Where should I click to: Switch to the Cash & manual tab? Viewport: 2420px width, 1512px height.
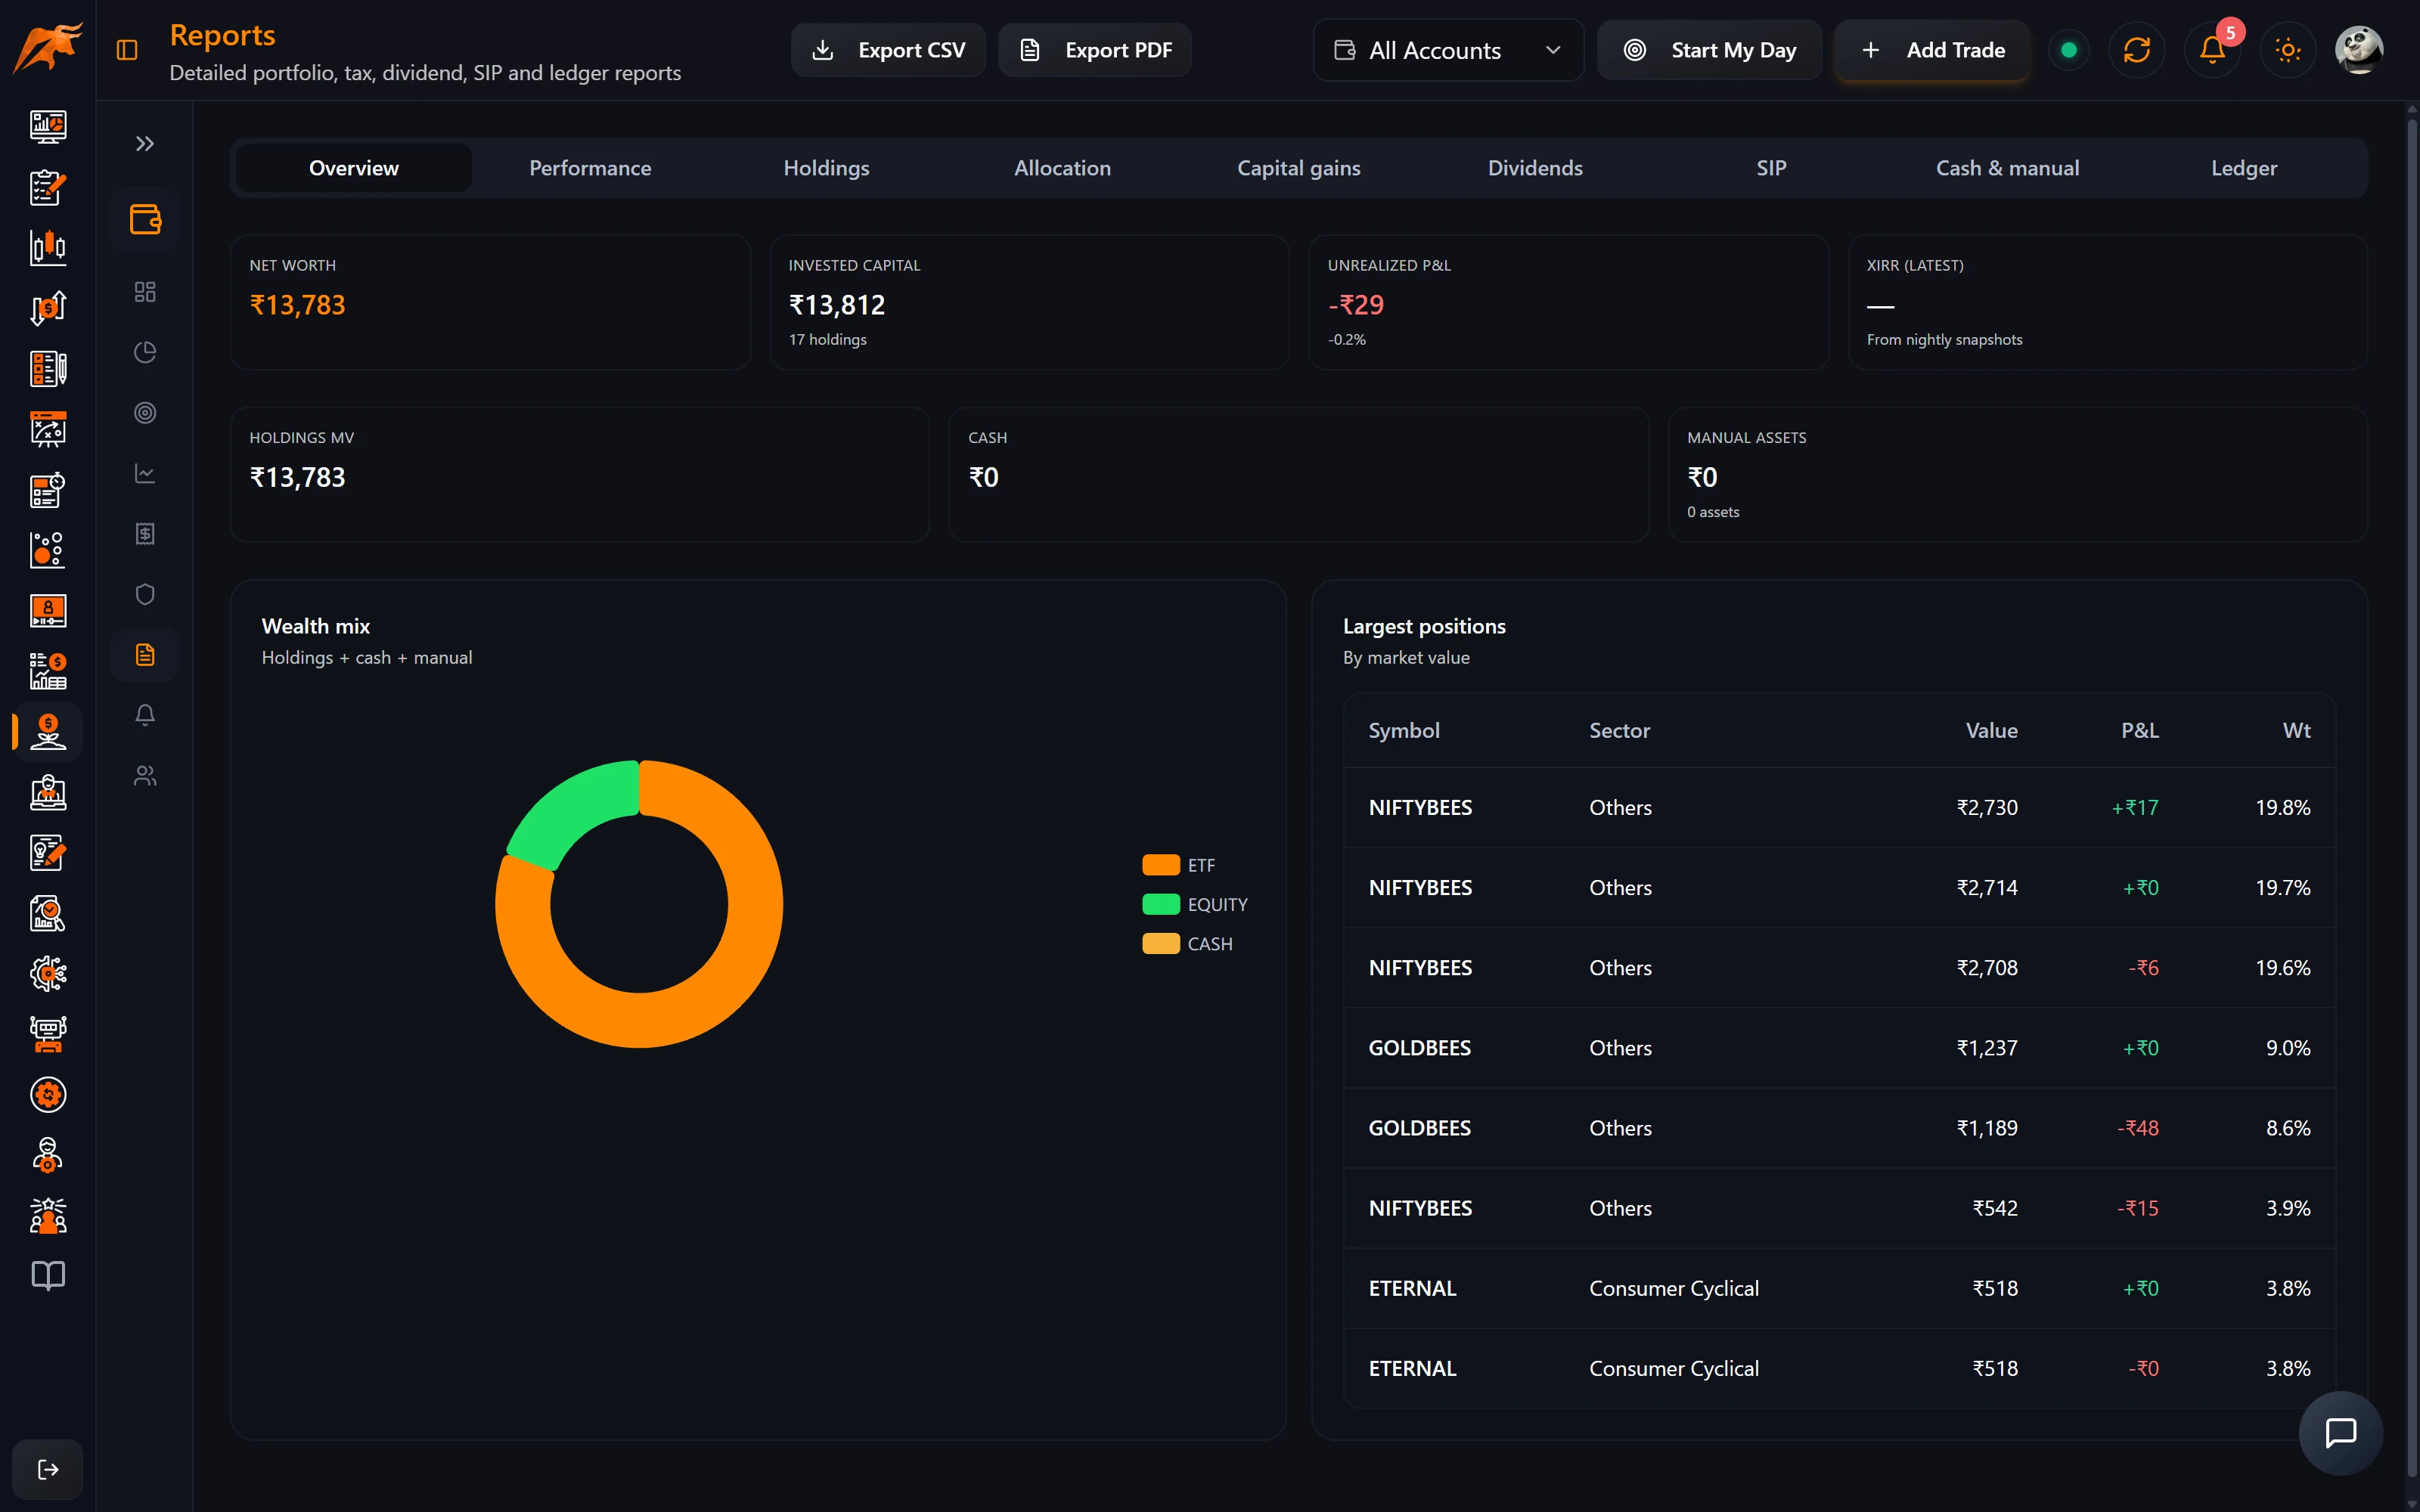pos(2007,168)
